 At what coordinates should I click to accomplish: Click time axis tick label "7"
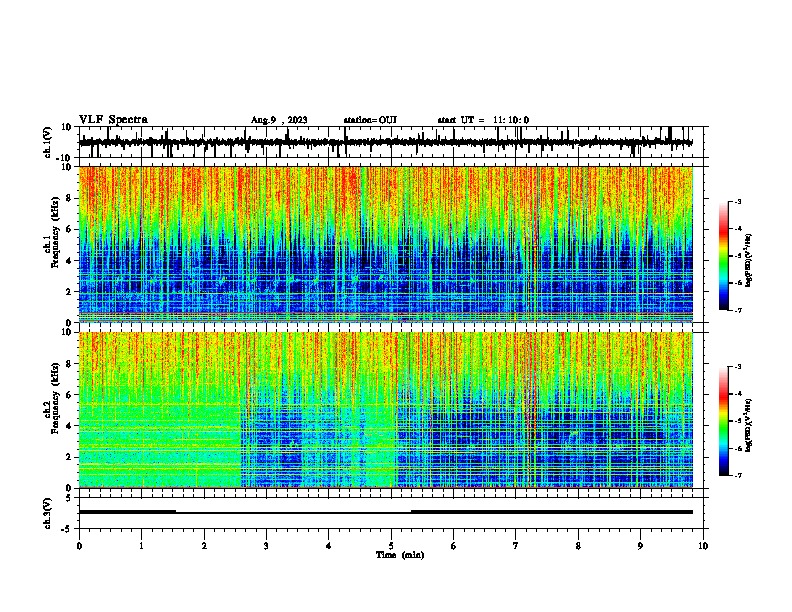coord(516,546)
